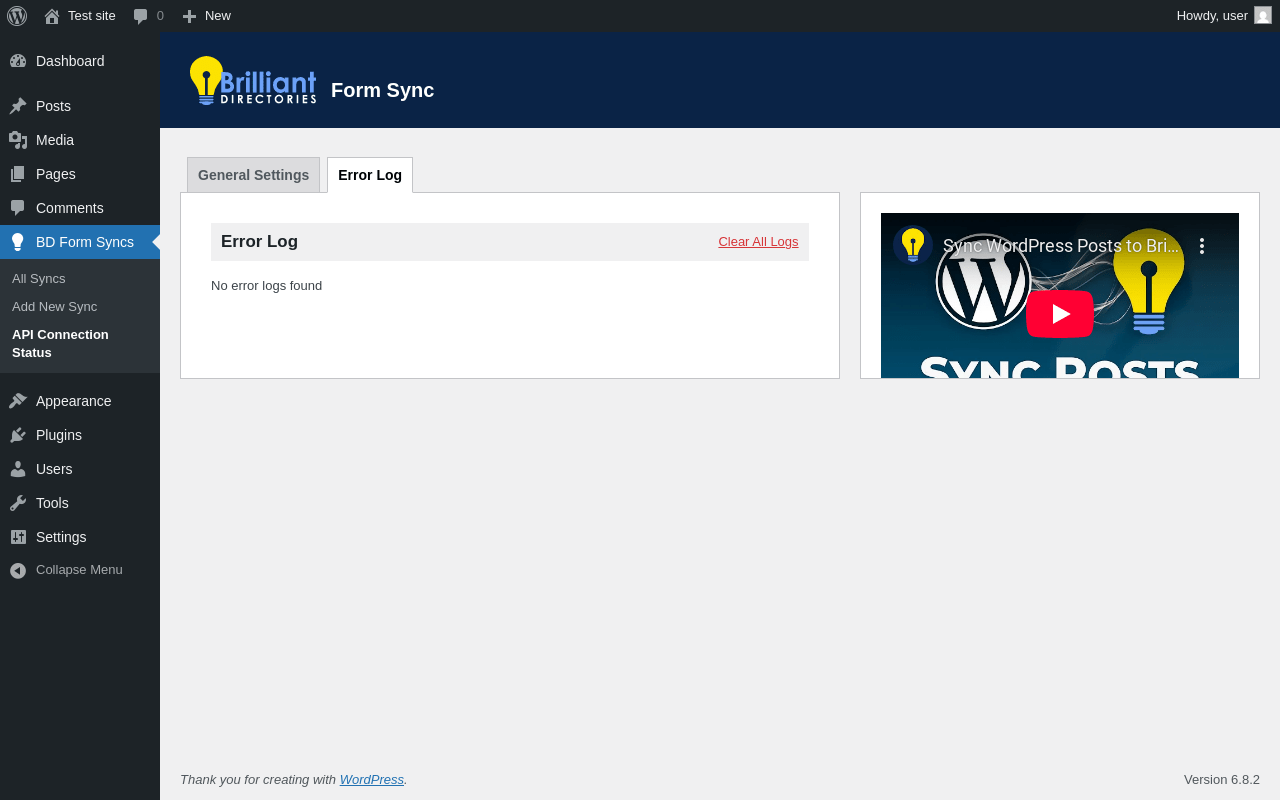1280x800 pixels.
Task: Click the video title text
Action: [x=1061, y=246]
